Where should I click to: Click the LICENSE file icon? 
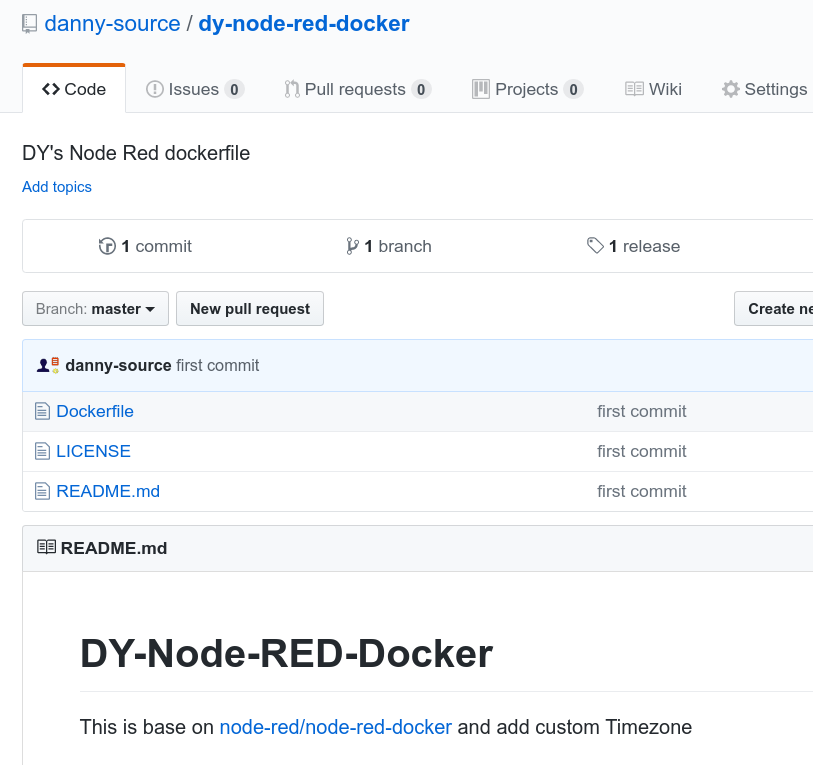42,451
